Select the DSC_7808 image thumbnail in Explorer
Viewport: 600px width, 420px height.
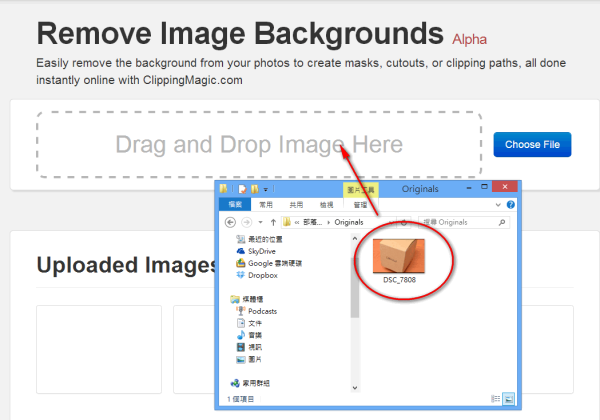point(399,256)
